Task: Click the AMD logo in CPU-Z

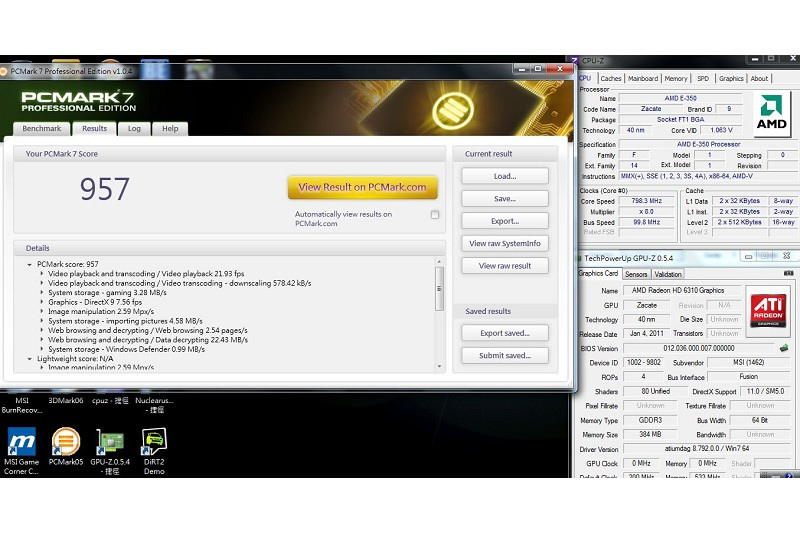Action: pyautogui.click(x=771, y=113)
